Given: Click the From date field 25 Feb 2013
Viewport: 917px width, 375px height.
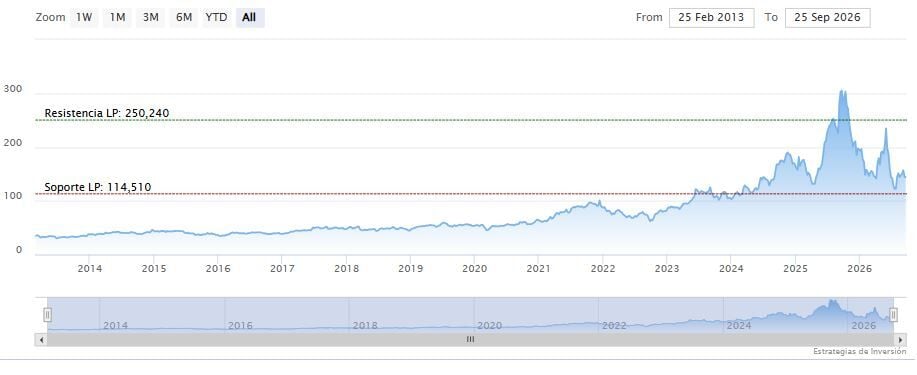Looking at the screenshot, I should (x=711, y=18).
